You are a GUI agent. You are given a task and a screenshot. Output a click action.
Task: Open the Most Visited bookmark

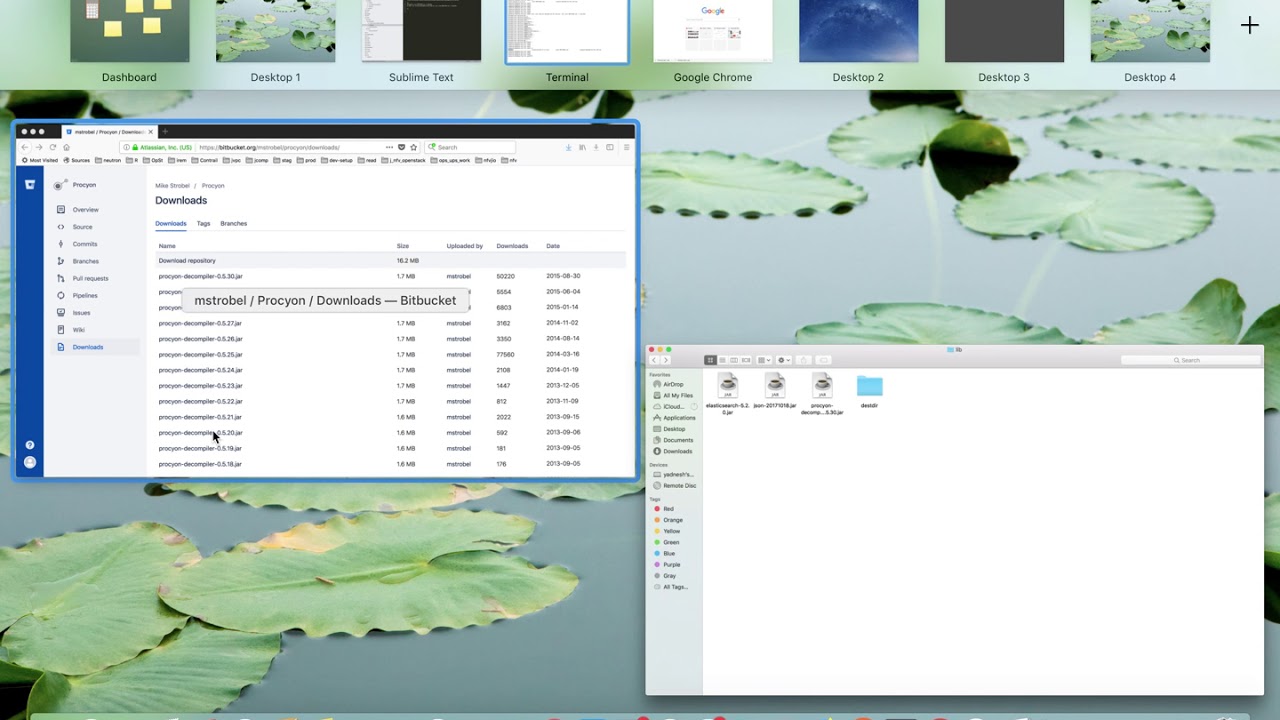click(40, 160)
